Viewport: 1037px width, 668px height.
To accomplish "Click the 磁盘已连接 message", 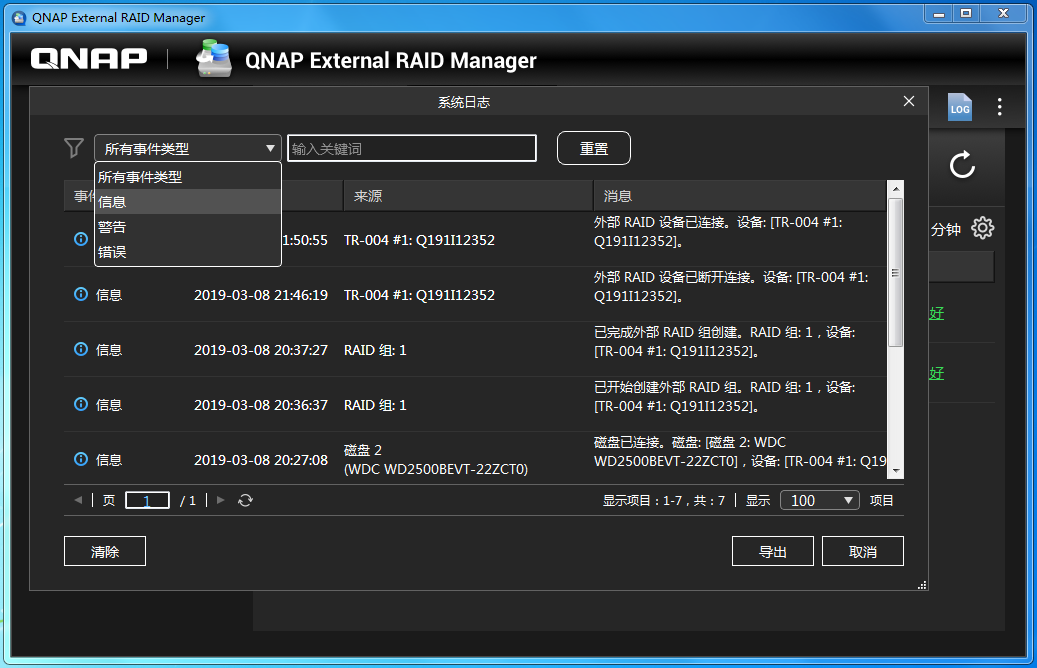I will tap(739, 451).
